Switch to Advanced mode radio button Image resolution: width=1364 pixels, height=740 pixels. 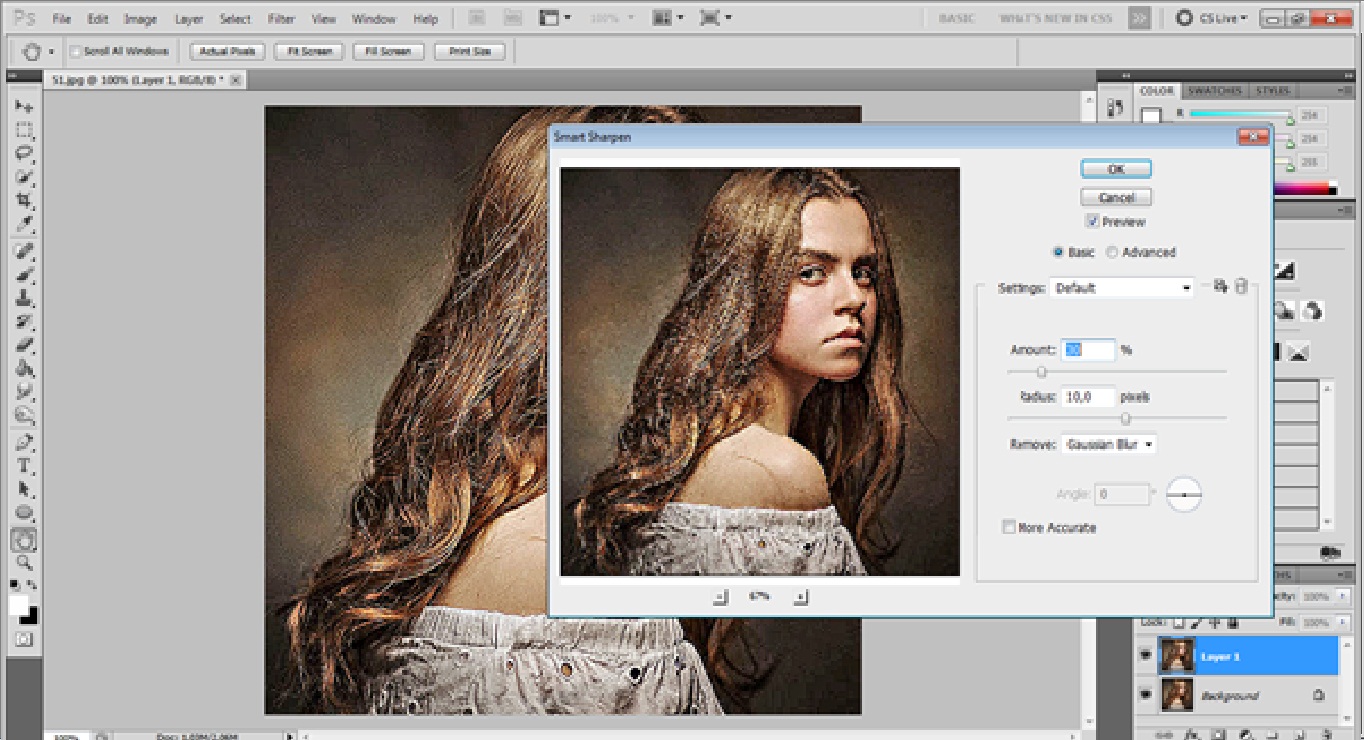click(1112, 252)
